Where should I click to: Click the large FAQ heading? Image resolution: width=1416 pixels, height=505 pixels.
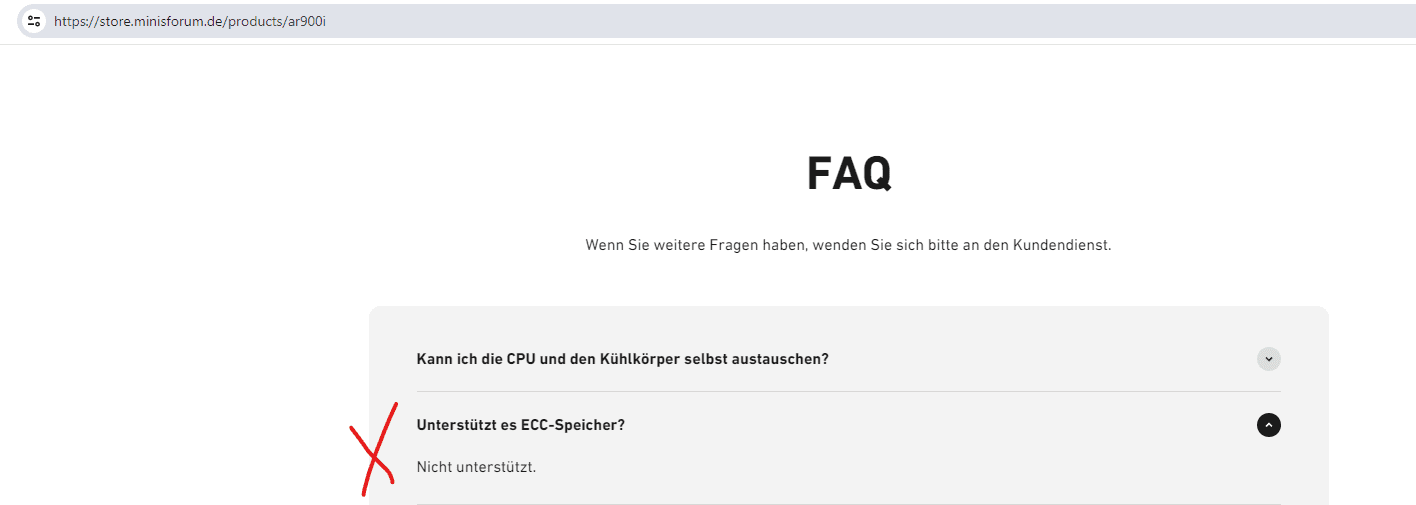click(x=848, y=174)
